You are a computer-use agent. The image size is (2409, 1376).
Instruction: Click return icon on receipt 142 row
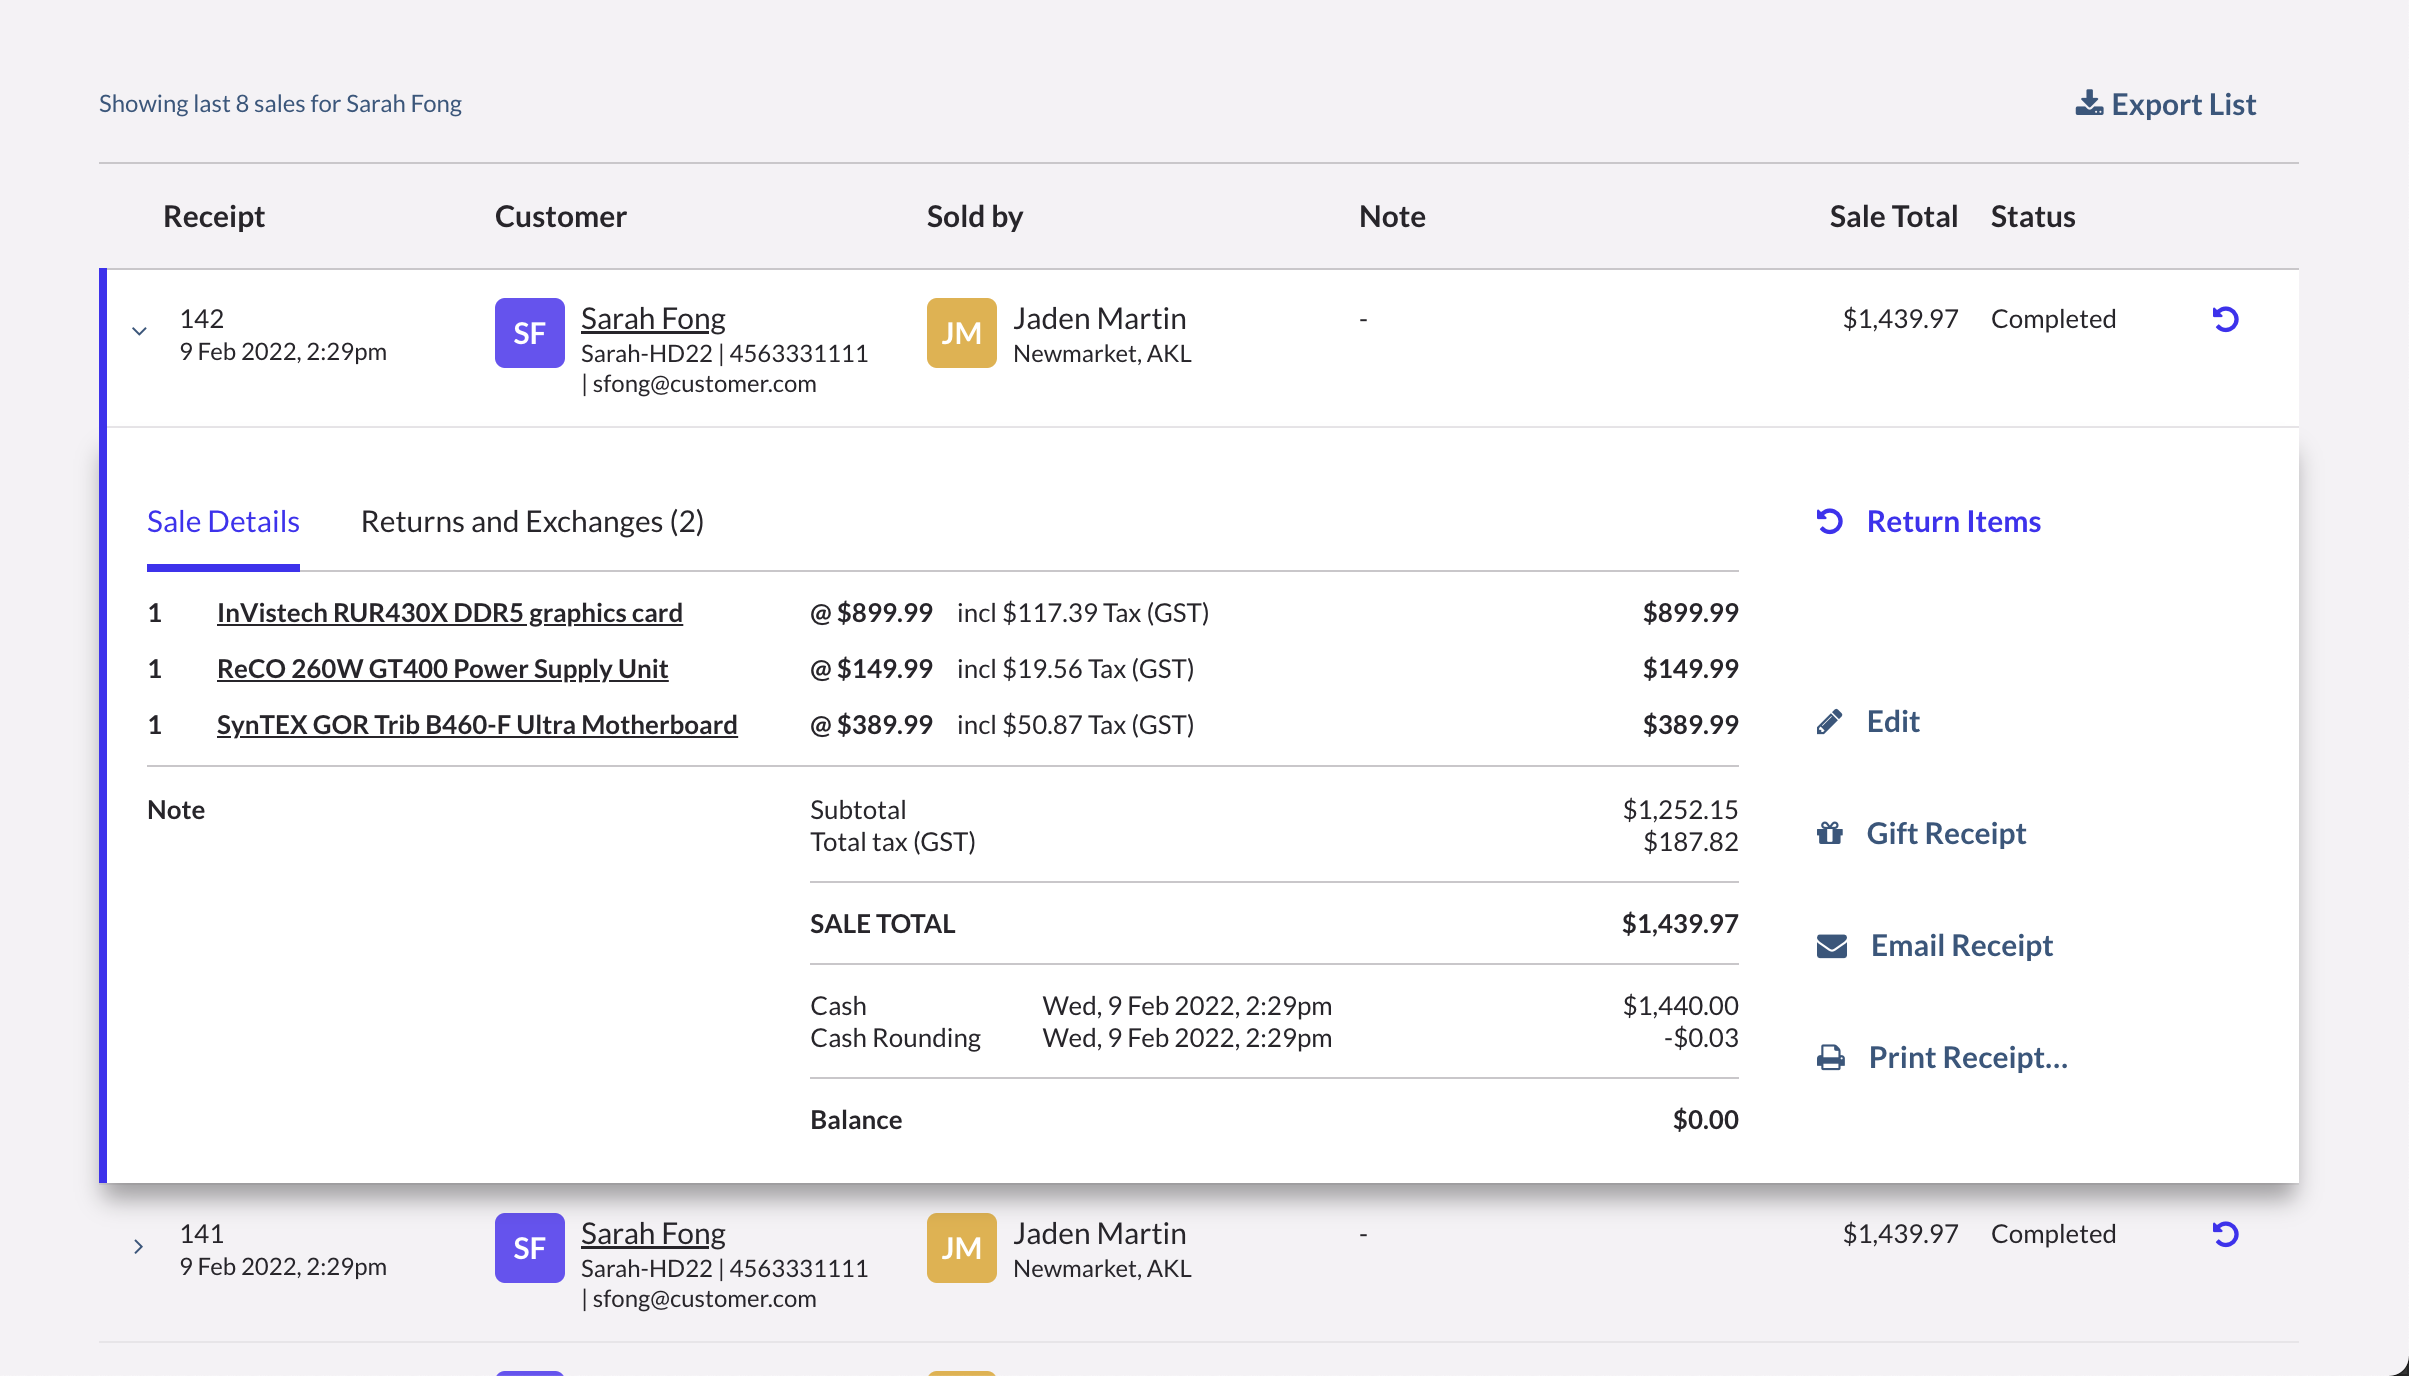(x=2225, y=319)
